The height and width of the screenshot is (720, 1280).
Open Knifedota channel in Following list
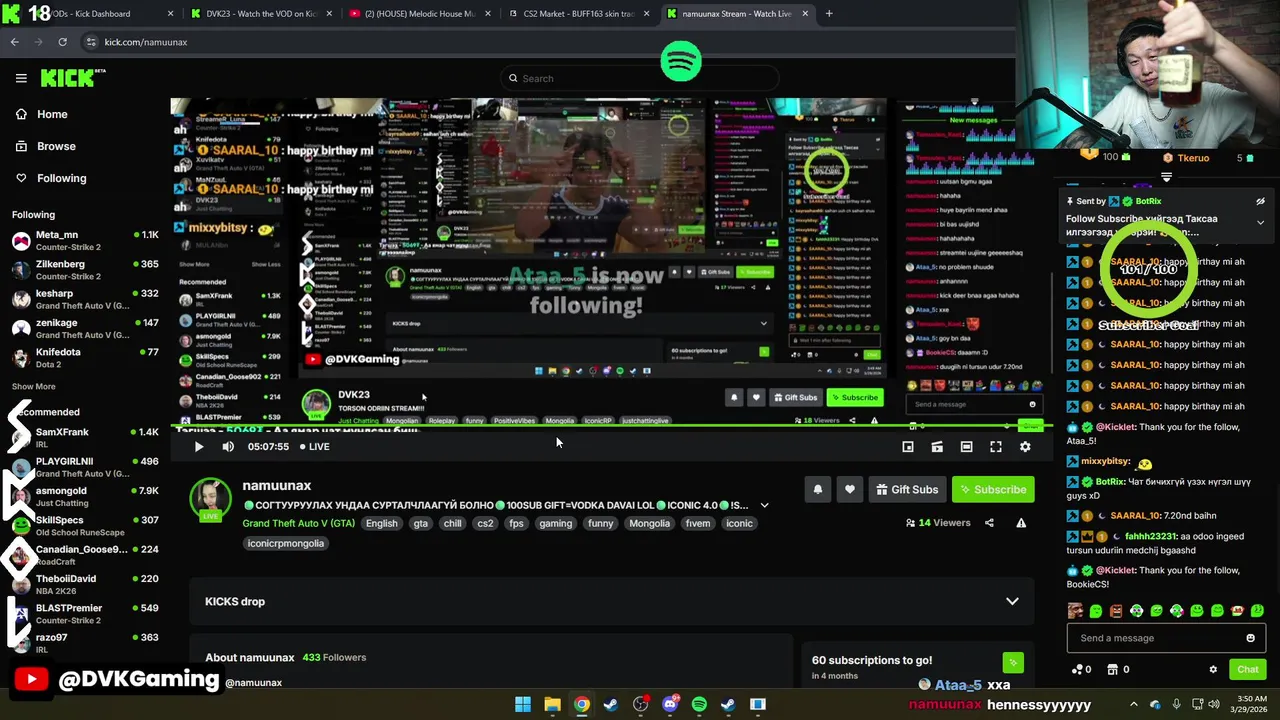85,358
